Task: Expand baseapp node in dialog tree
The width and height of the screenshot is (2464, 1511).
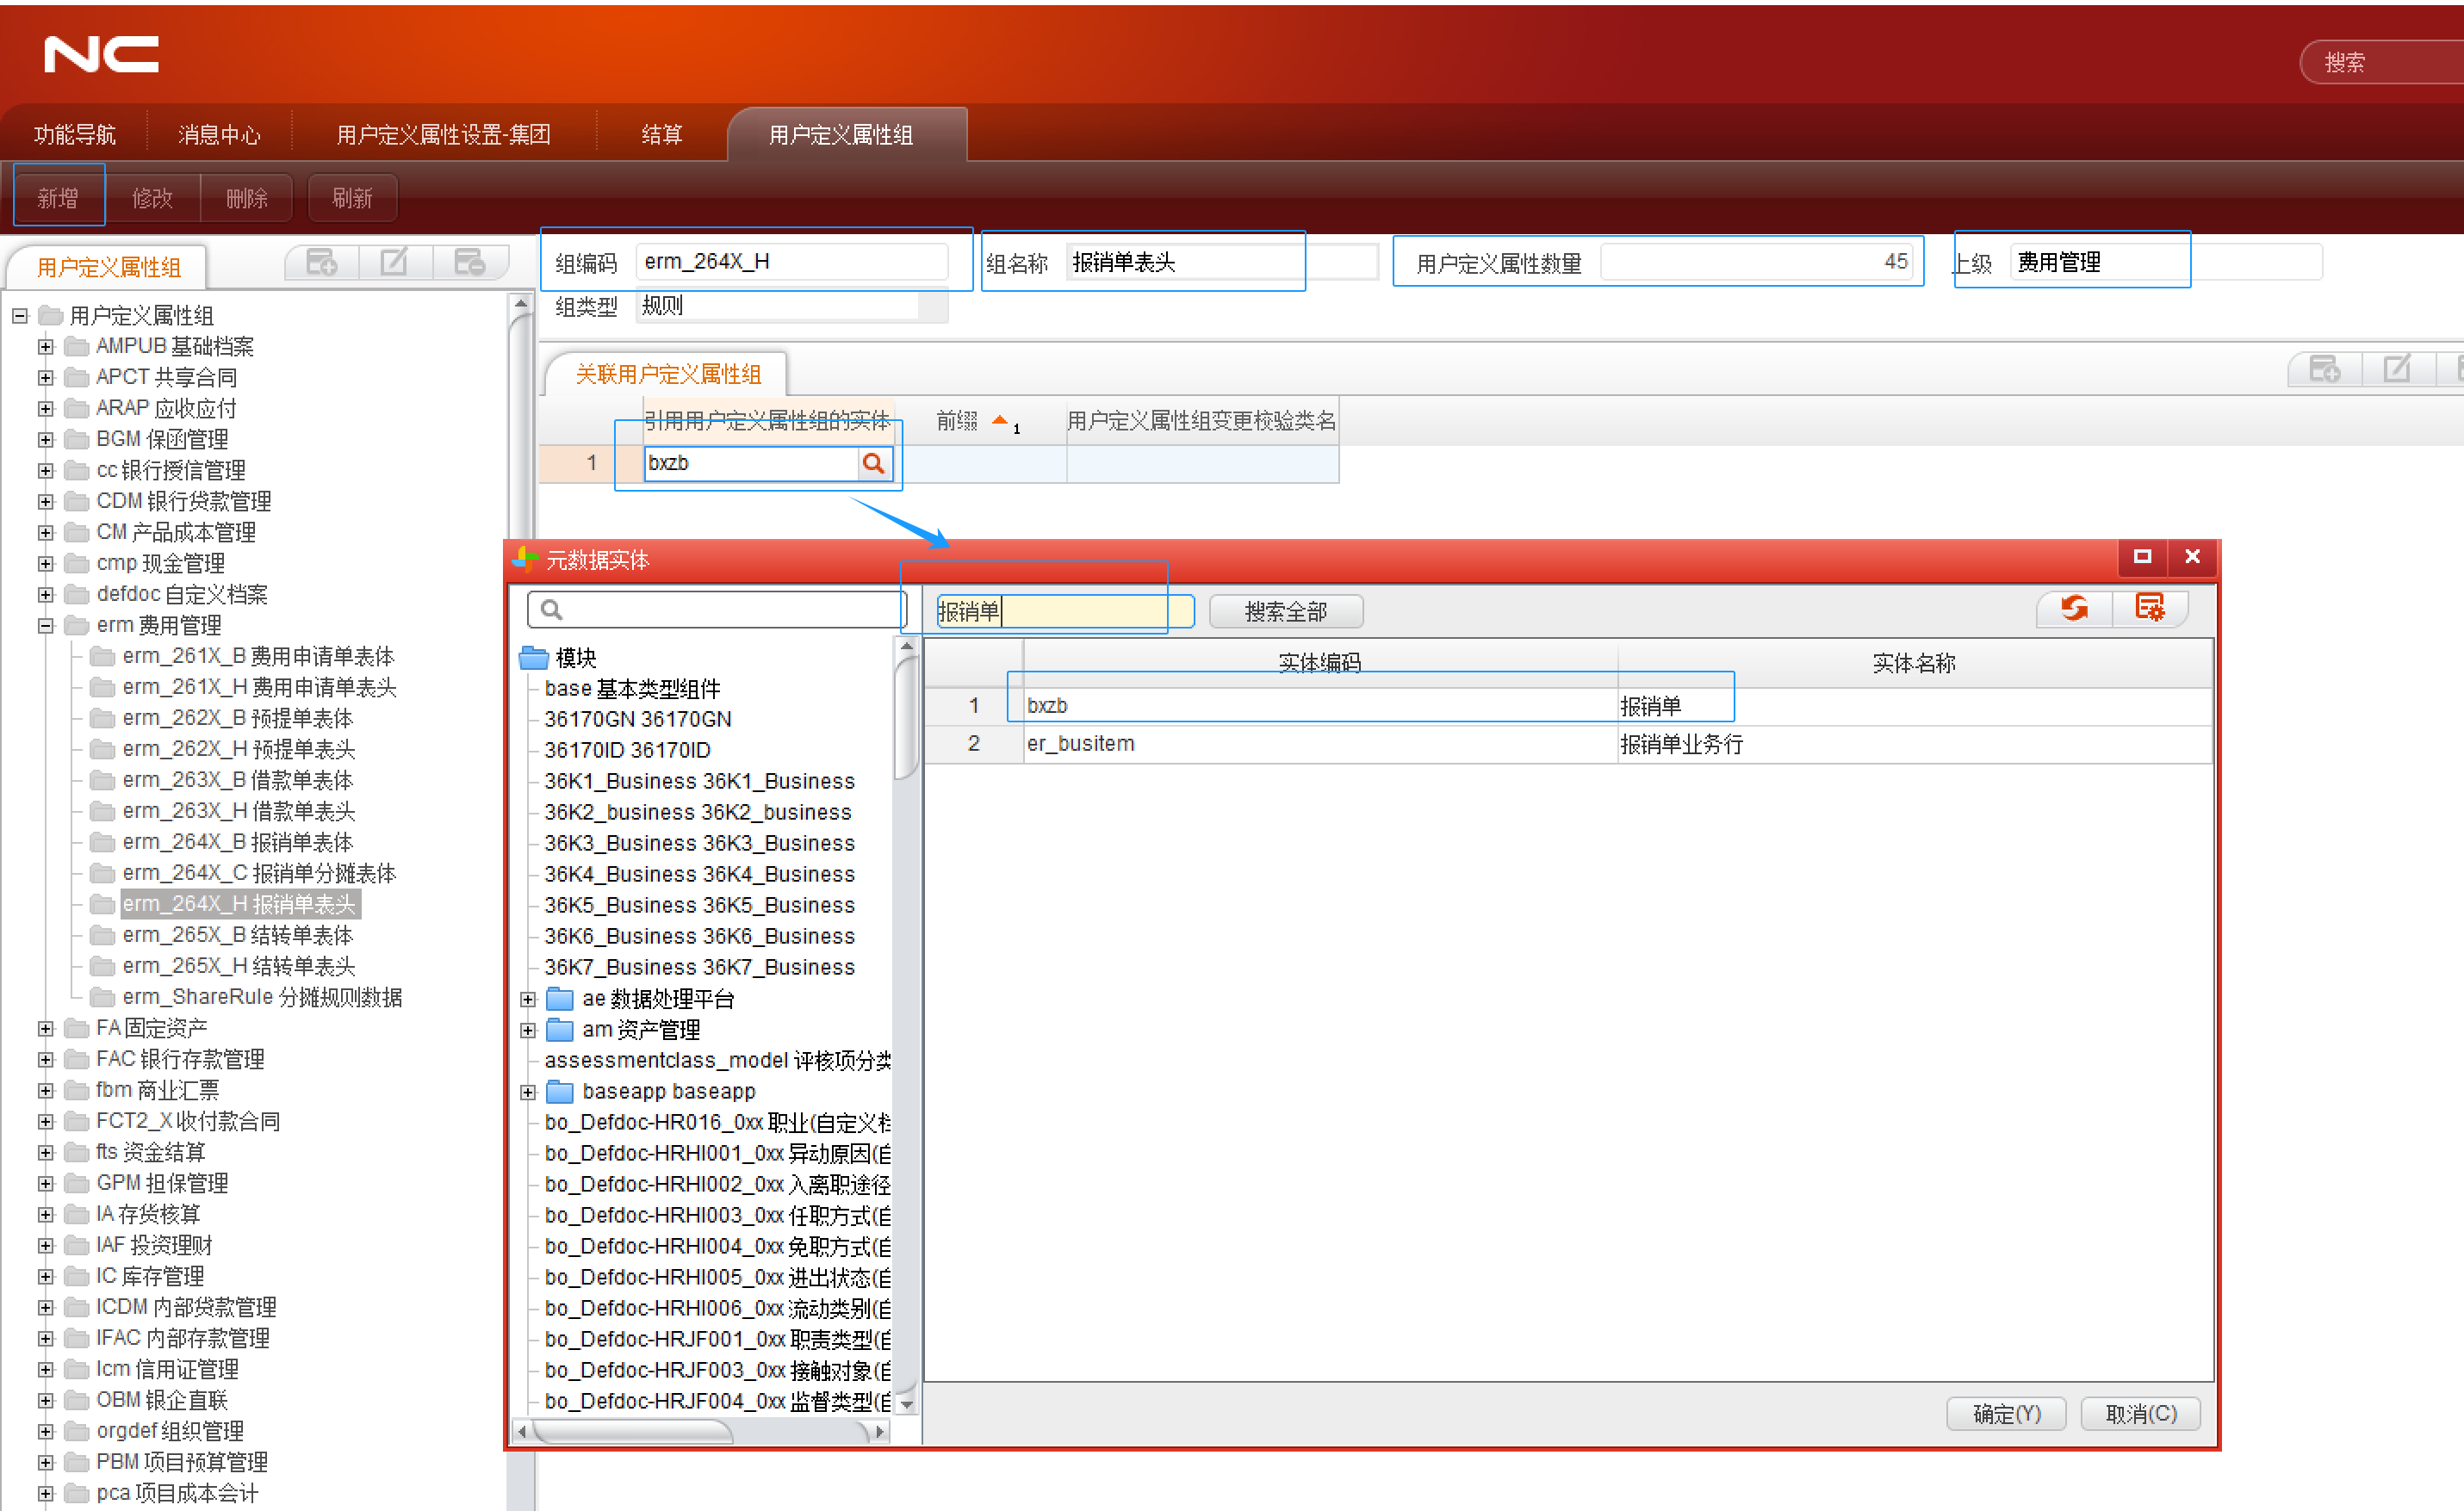Action: 528,1092
